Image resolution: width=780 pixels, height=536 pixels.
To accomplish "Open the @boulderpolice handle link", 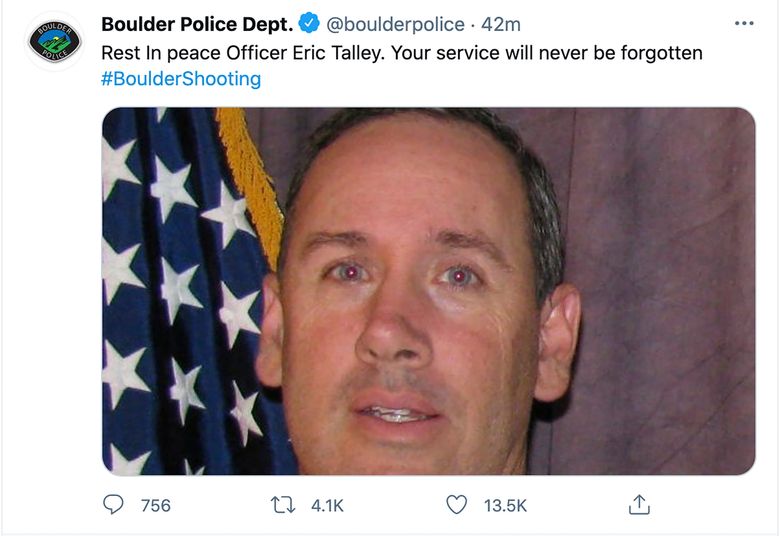I will [x=395, y=24].
